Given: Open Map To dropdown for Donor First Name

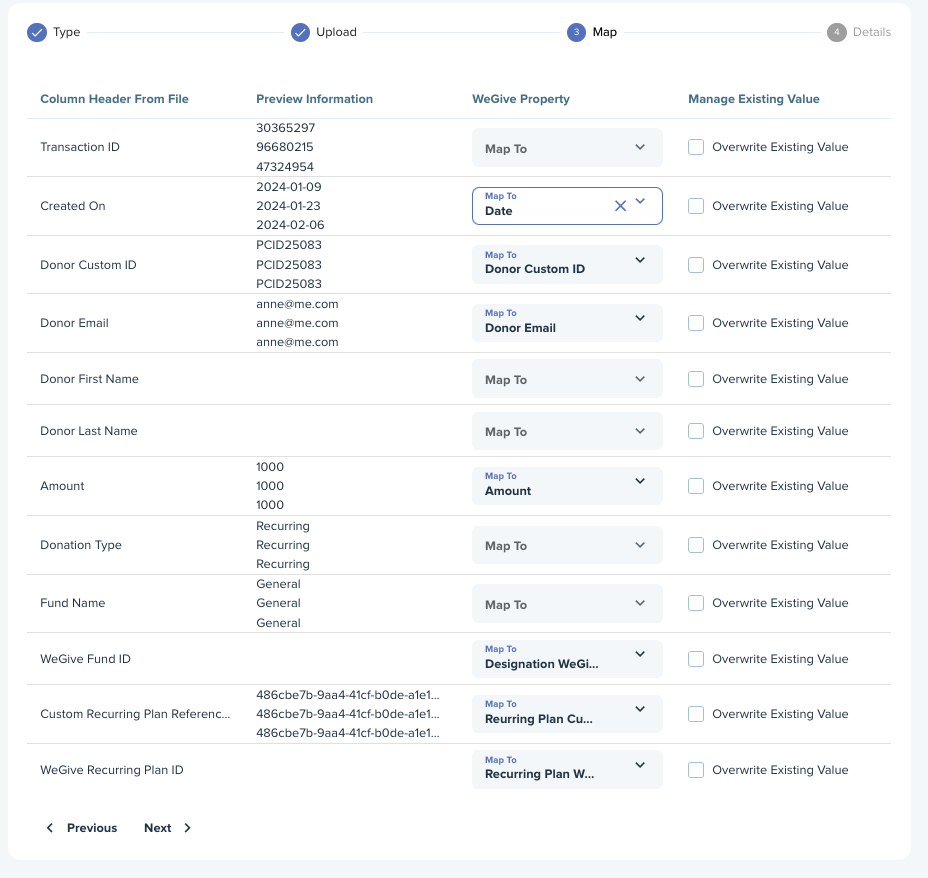Looking at the screenshot, I should point(567,379).
